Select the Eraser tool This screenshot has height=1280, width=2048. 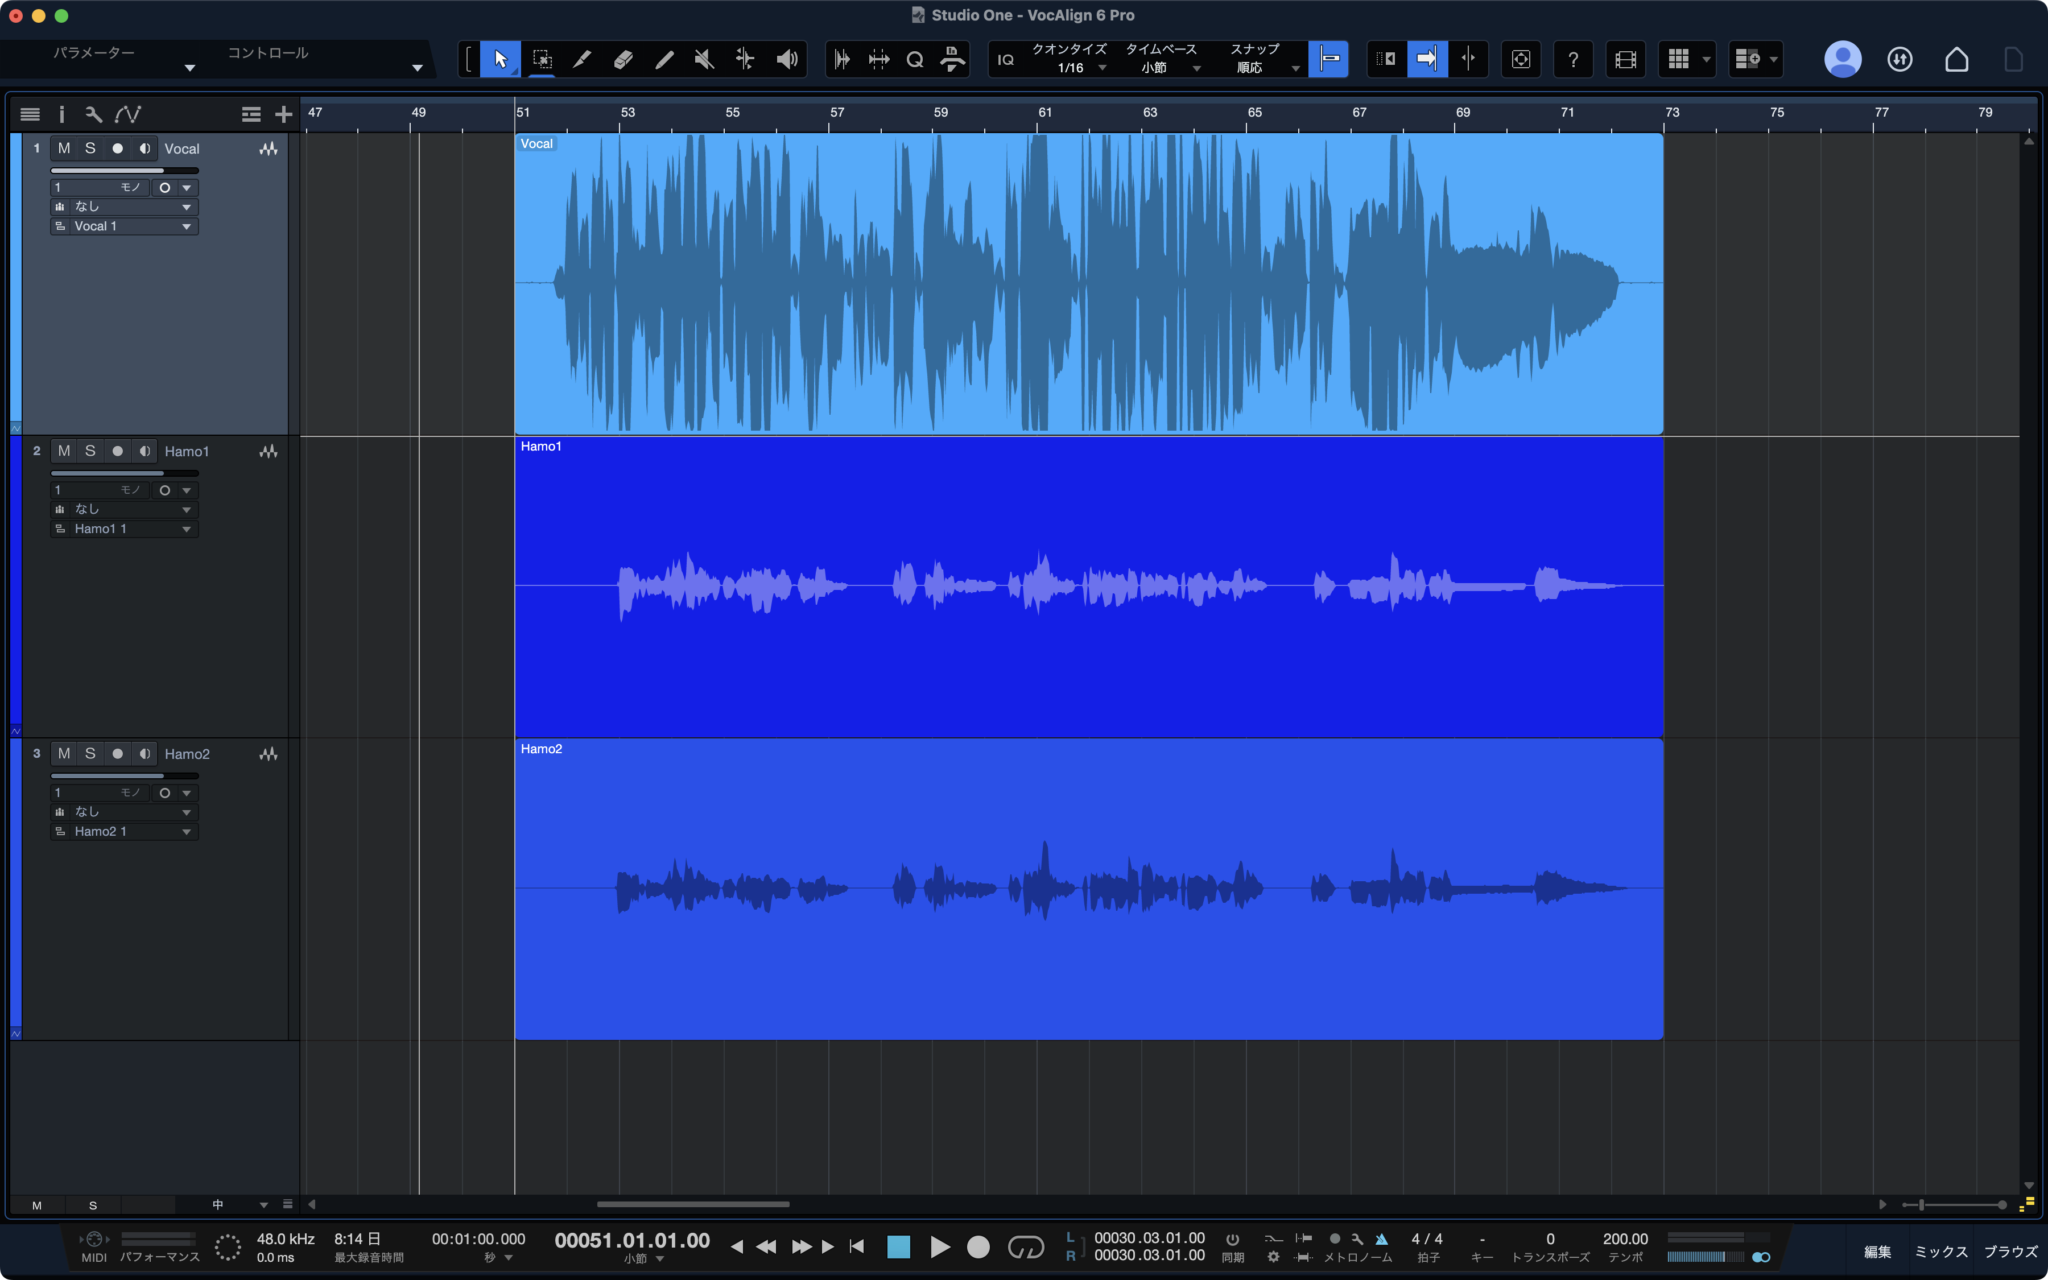pyautogui.click(x=623, y=58)
